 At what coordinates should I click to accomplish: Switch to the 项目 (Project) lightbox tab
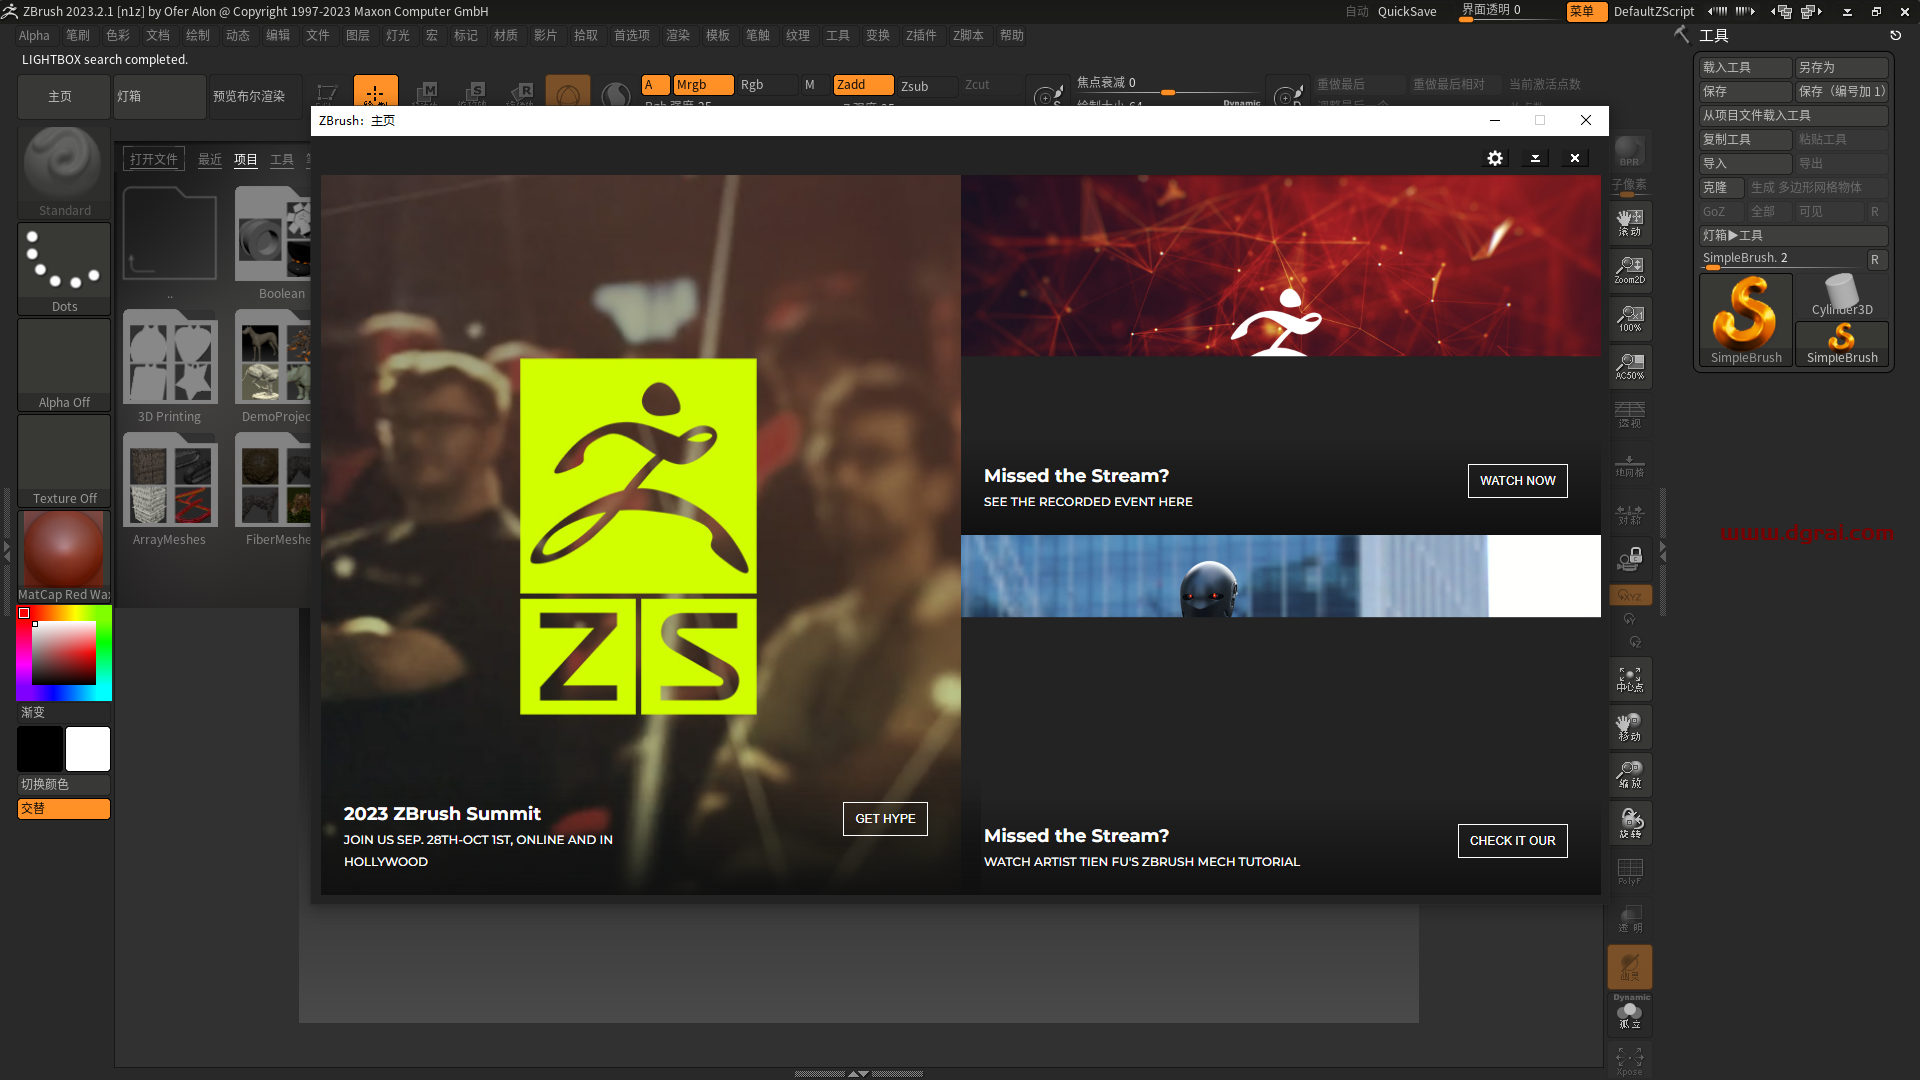(x=246, y=160)
